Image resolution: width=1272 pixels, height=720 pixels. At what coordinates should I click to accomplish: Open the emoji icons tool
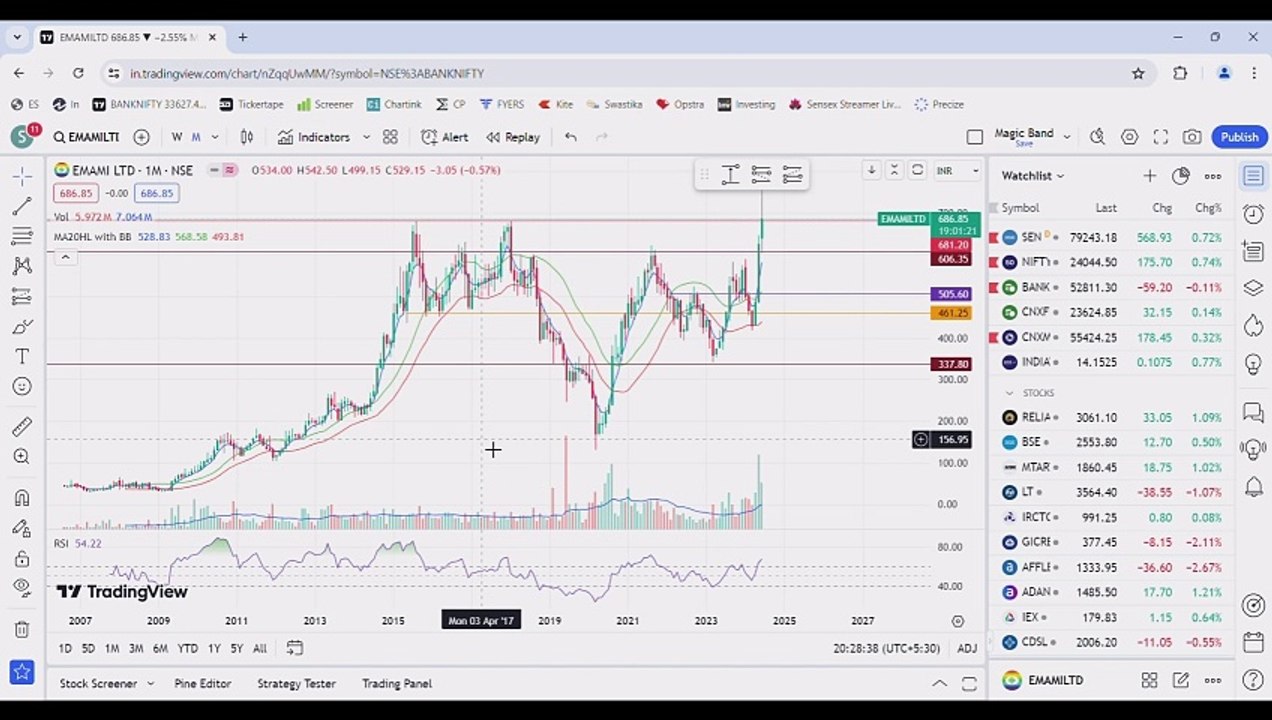point(21,387)
